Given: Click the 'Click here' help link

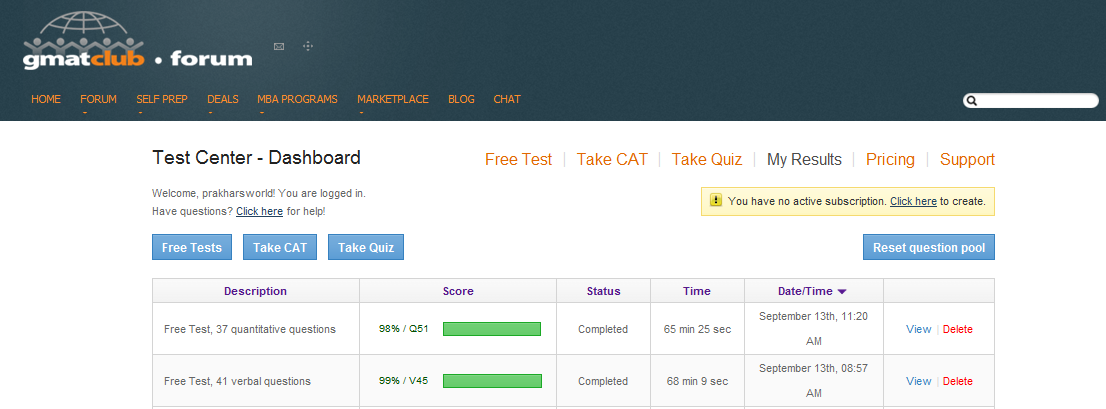Looking at the screenshot, I should pyautogui.click(x=260, y=211).
